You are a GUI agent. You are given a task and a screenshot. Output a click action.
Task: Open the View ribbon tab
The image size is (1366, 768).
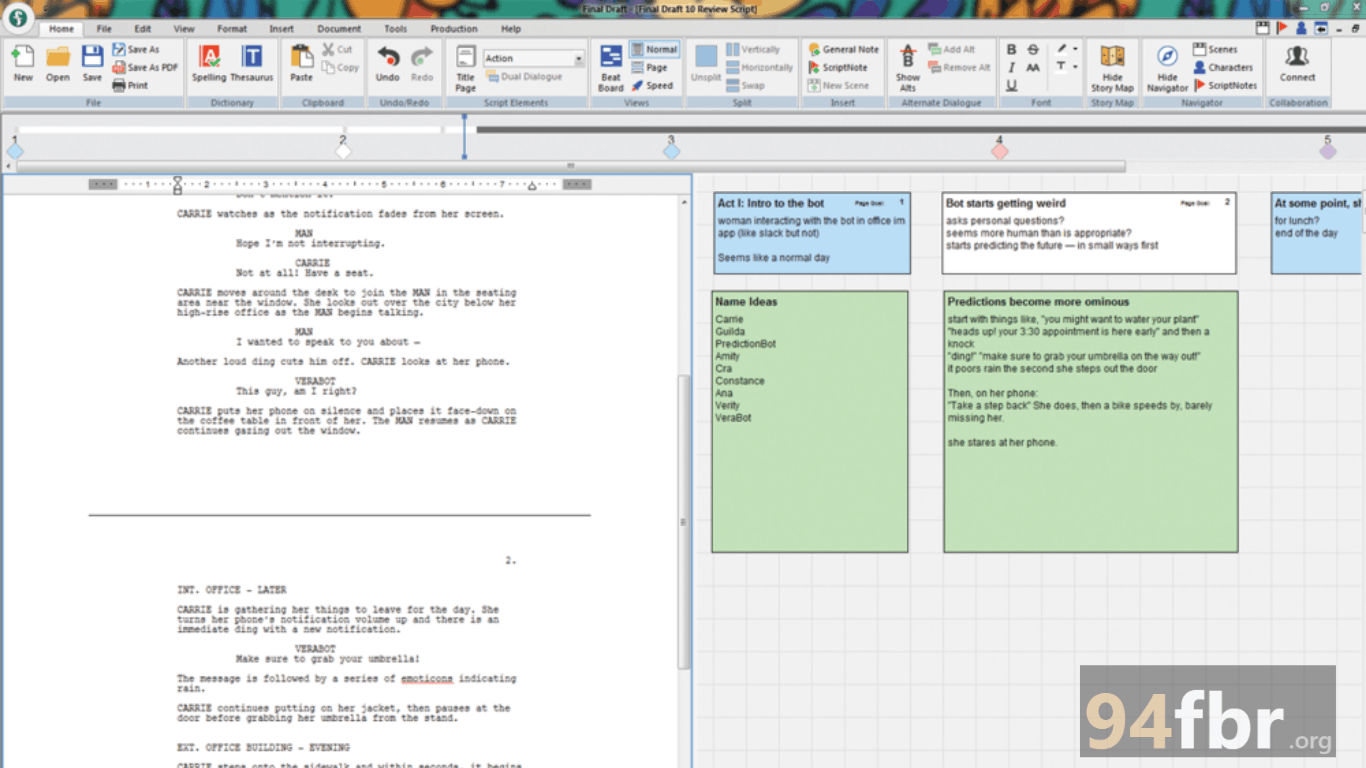[184, 29]
